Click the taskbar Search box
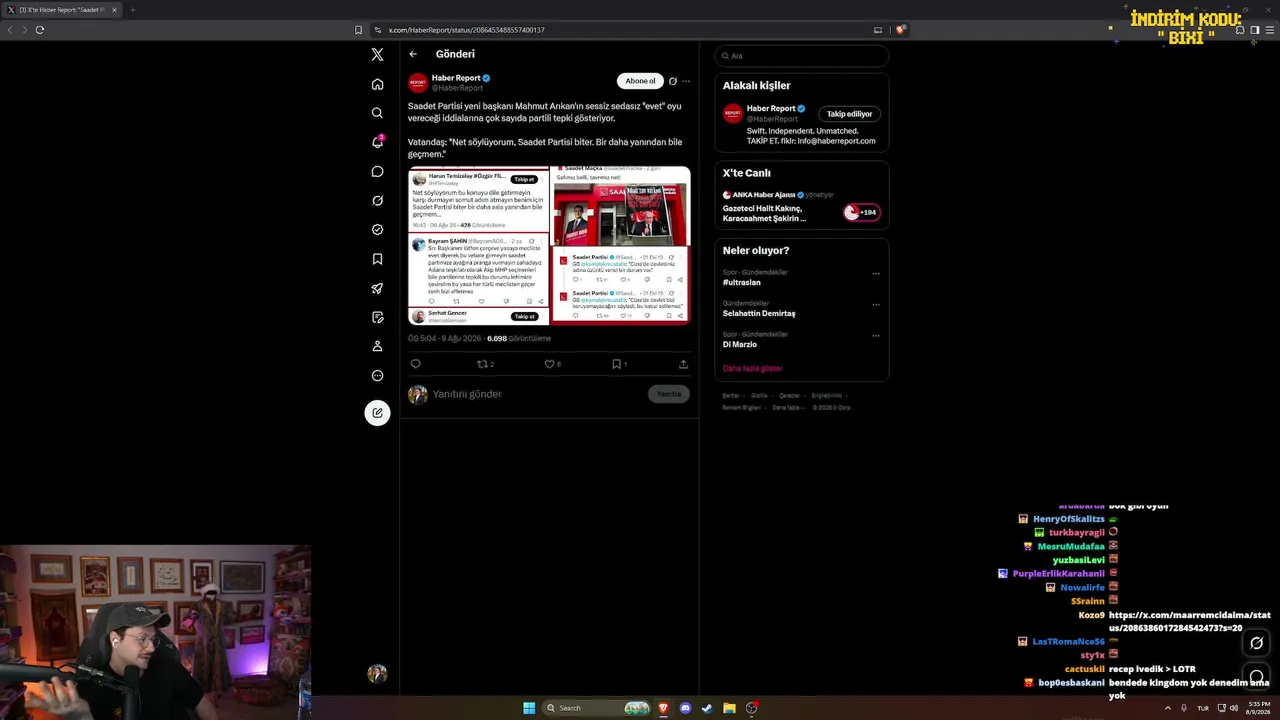1280x720 pixels. [598, 708]
